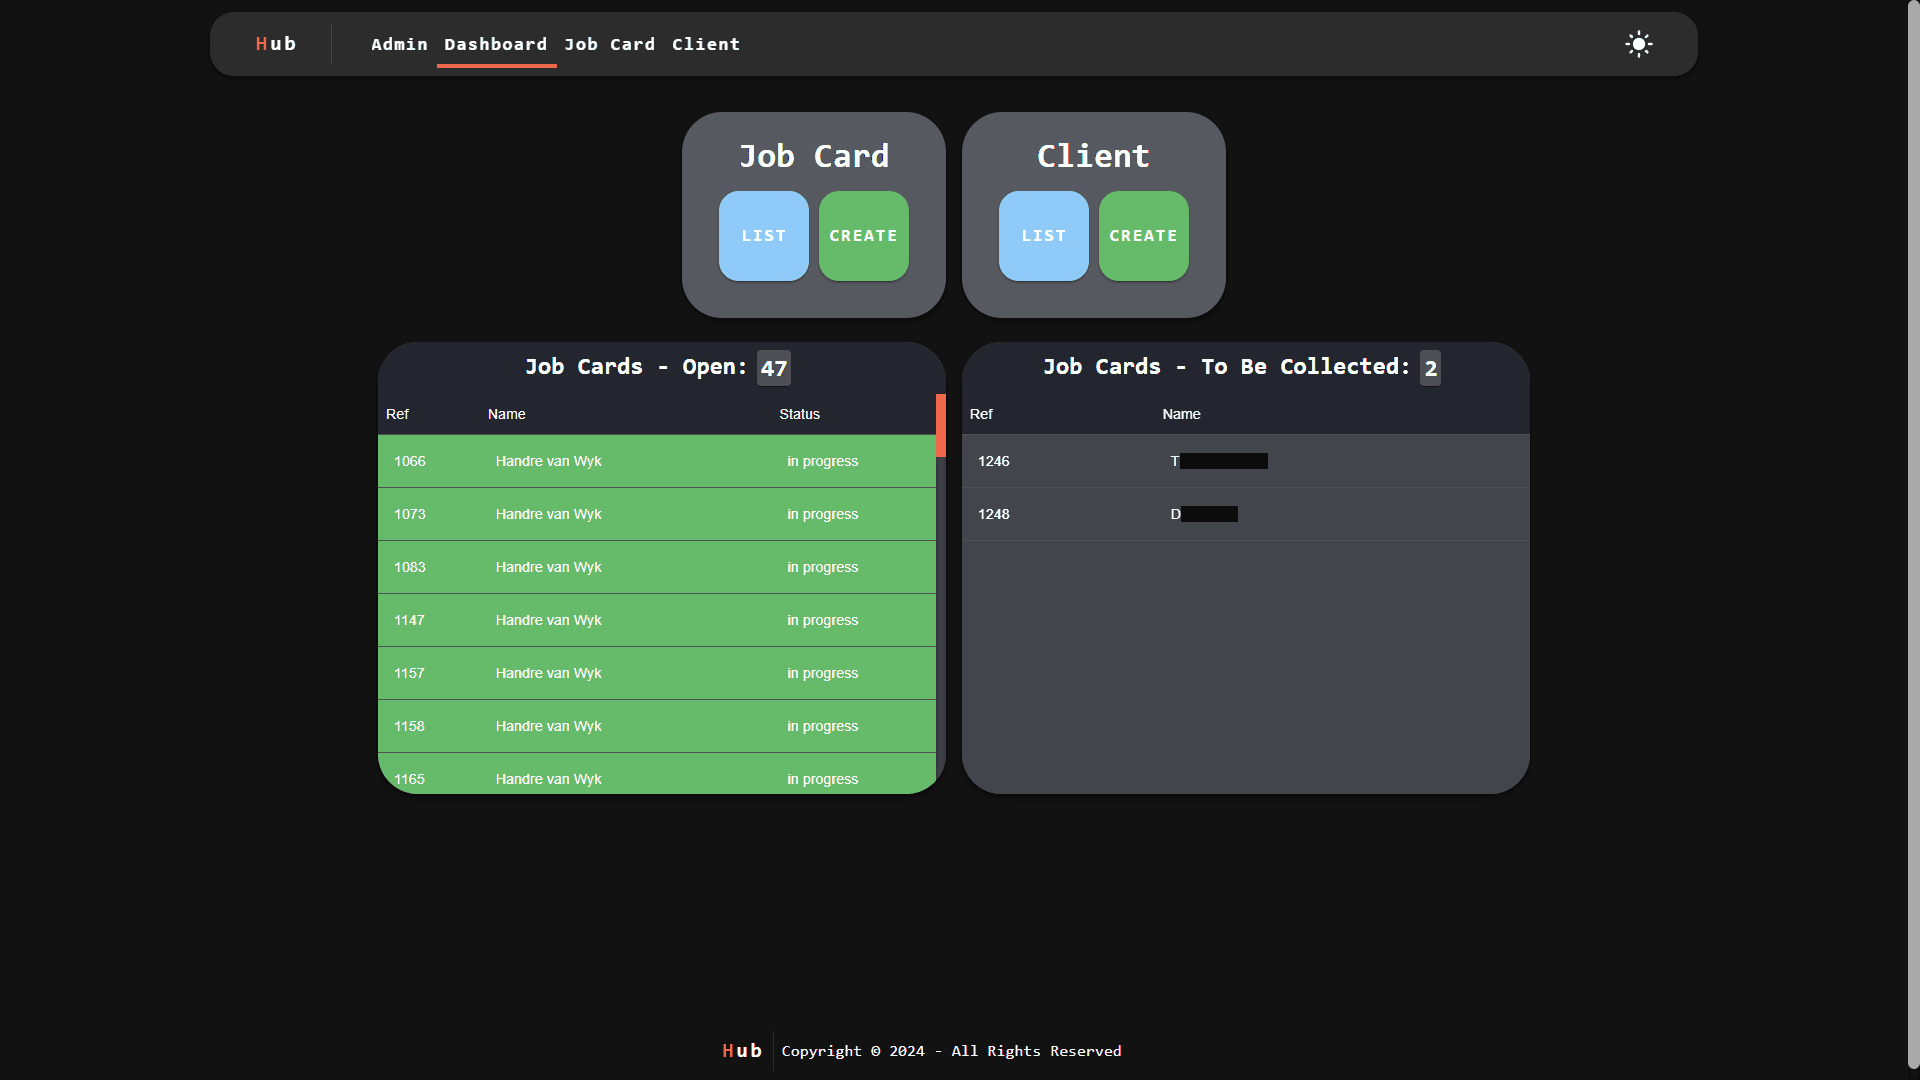The width and height of the screenshot is (1920, 1080).
Task: Open job card 1066 for Handre van Wyk
Action: [656, 461]
